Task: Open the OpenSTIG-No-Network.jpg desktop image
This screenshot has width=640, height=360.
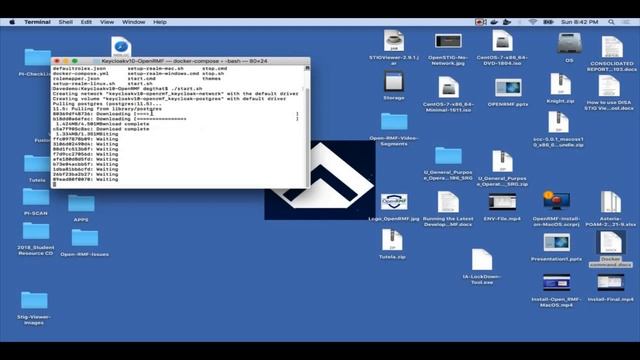Action: (448, 41)
